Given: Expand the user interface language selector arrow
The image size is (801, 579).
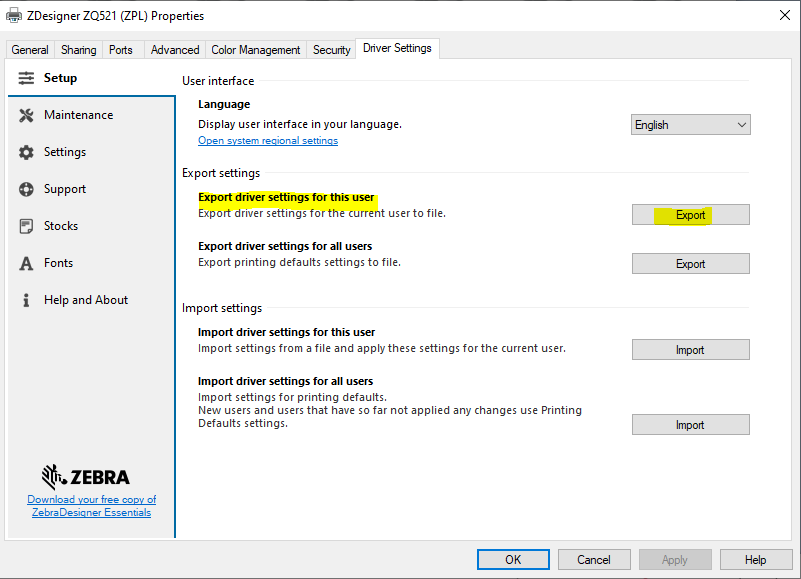Looking at the screenshot, I should (x=741, y=124).
